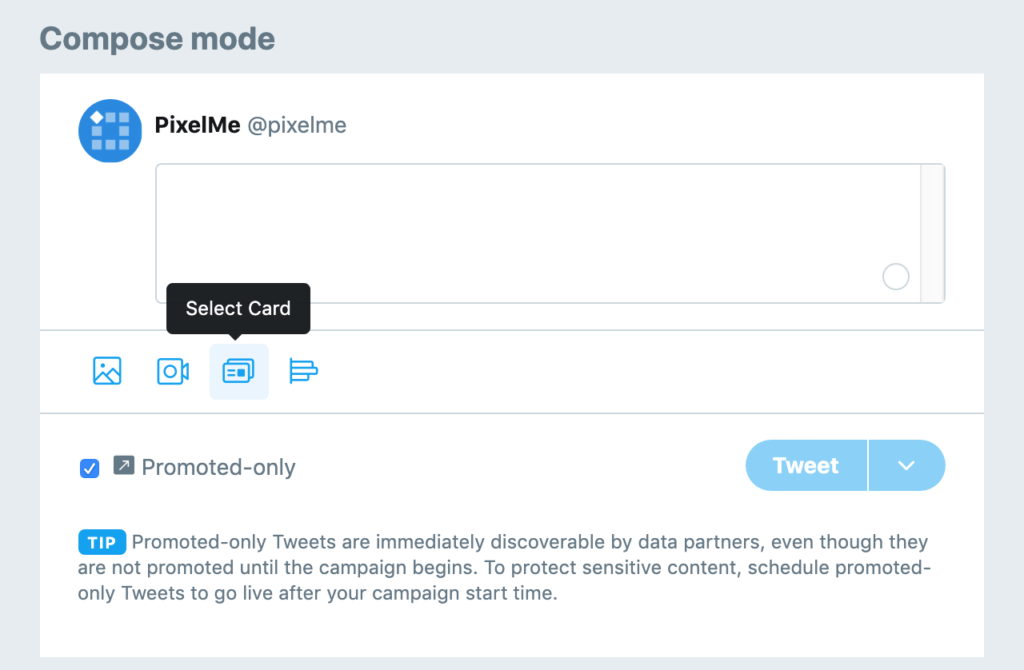
Task: Click the add photo icon
Action: point(107,371)
